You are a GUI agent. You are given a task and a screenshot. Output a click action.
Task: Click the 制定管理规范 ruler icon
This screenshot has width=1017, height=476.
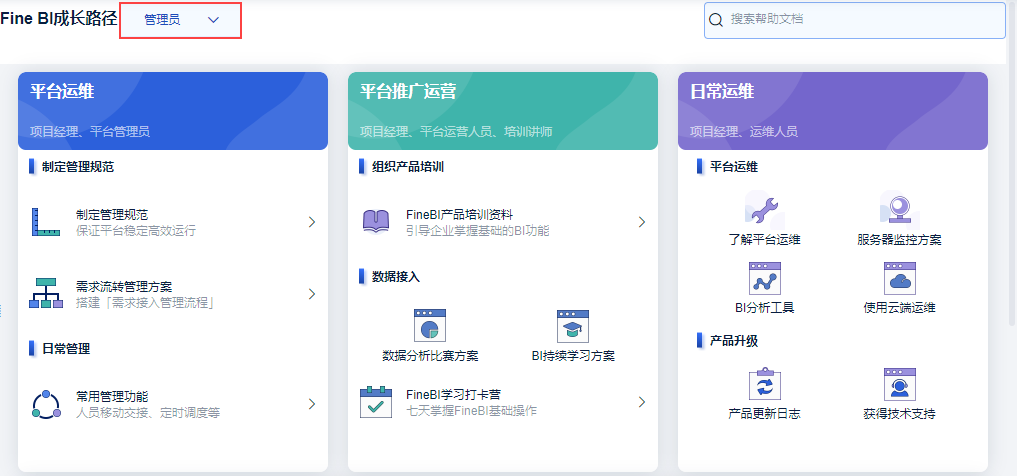coord(45,222)
